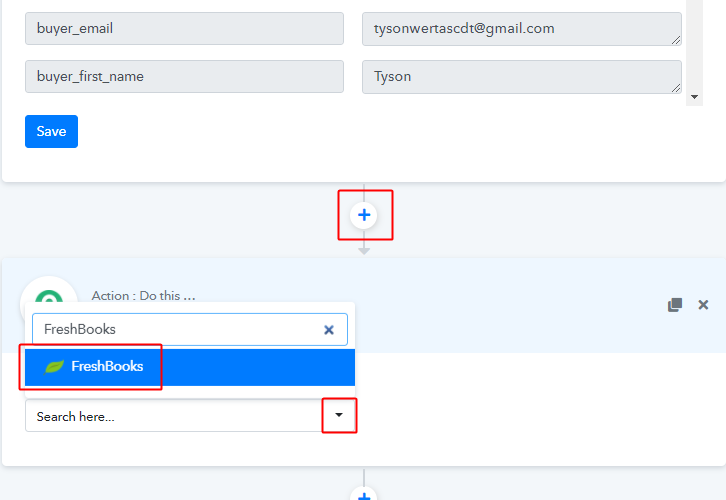Viewport: 726px width, 500px height.
Task: Click the FreshBooks leaf logo in the result
Action: pyautogui.click(x=54, y=367)
